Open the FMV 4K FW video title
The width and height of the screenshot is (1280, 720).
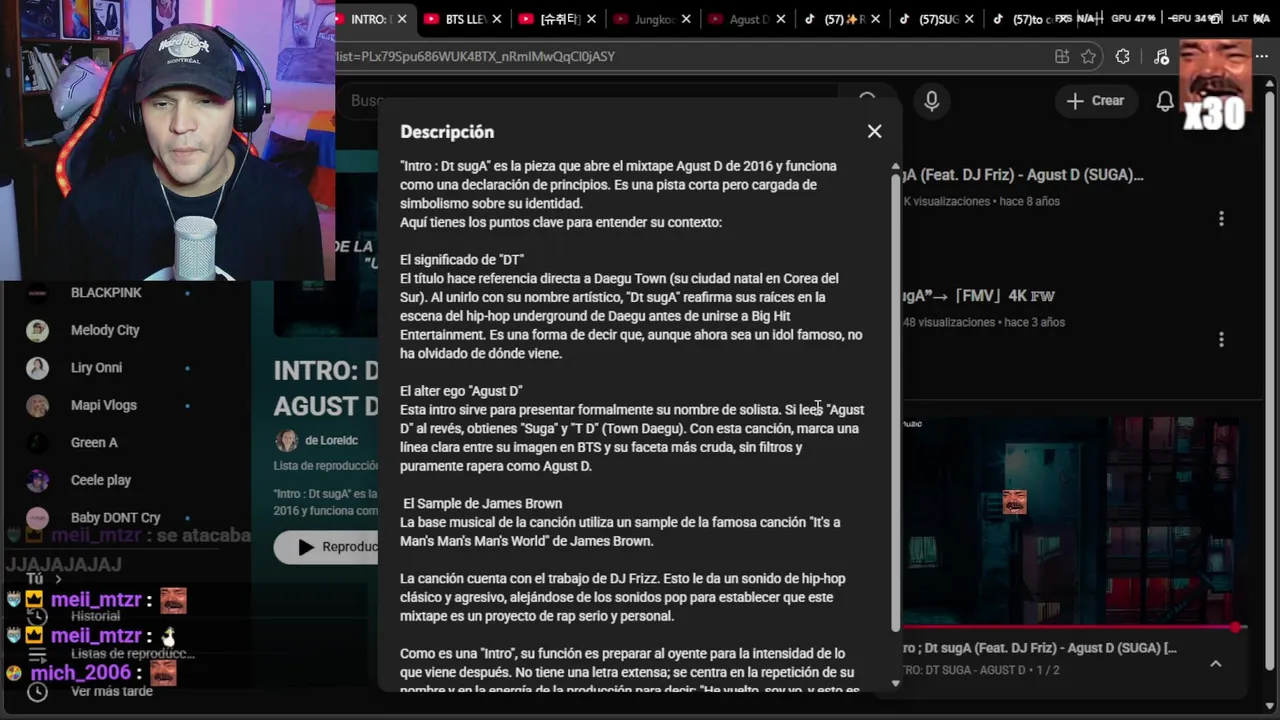[979, 296]
